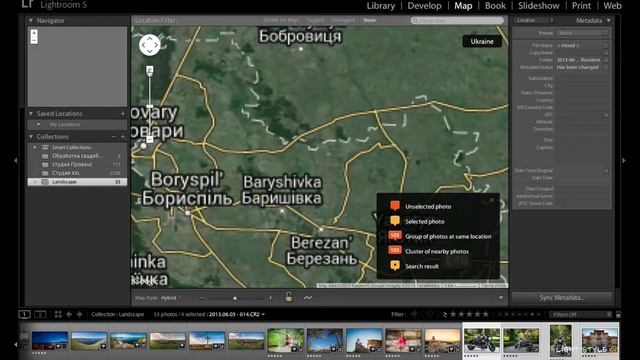640x360 pixels.
Task: Click the GPS field arrow button
Action: (x=606, y=115)
